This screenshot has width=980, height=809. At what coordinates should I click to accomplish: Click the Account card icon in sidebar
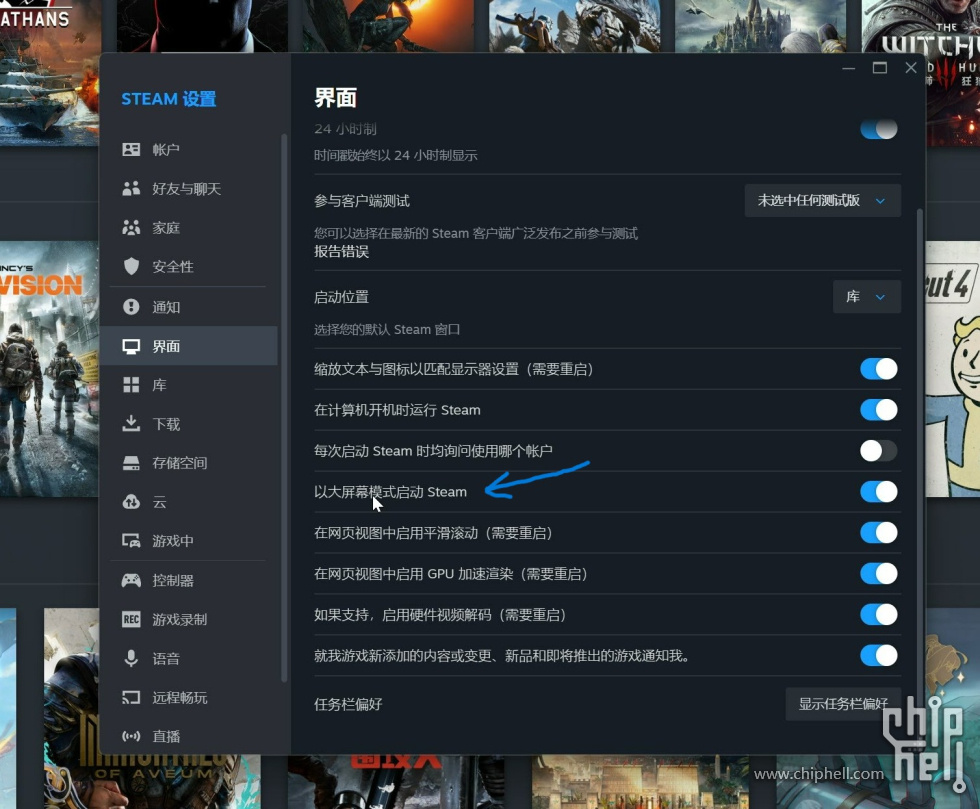pos(131,149)
